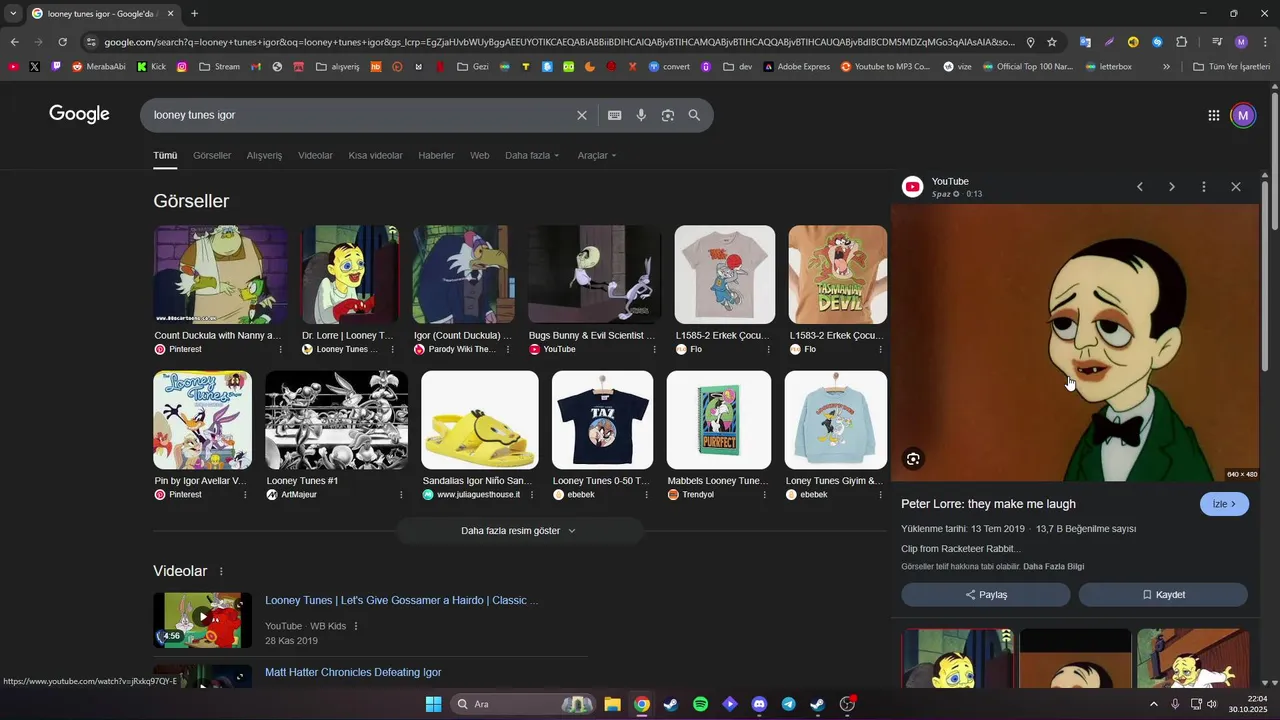Open Chrome extensions puzzle icon
This screenshot has height=720, width=1280.
coord(1182,42)
